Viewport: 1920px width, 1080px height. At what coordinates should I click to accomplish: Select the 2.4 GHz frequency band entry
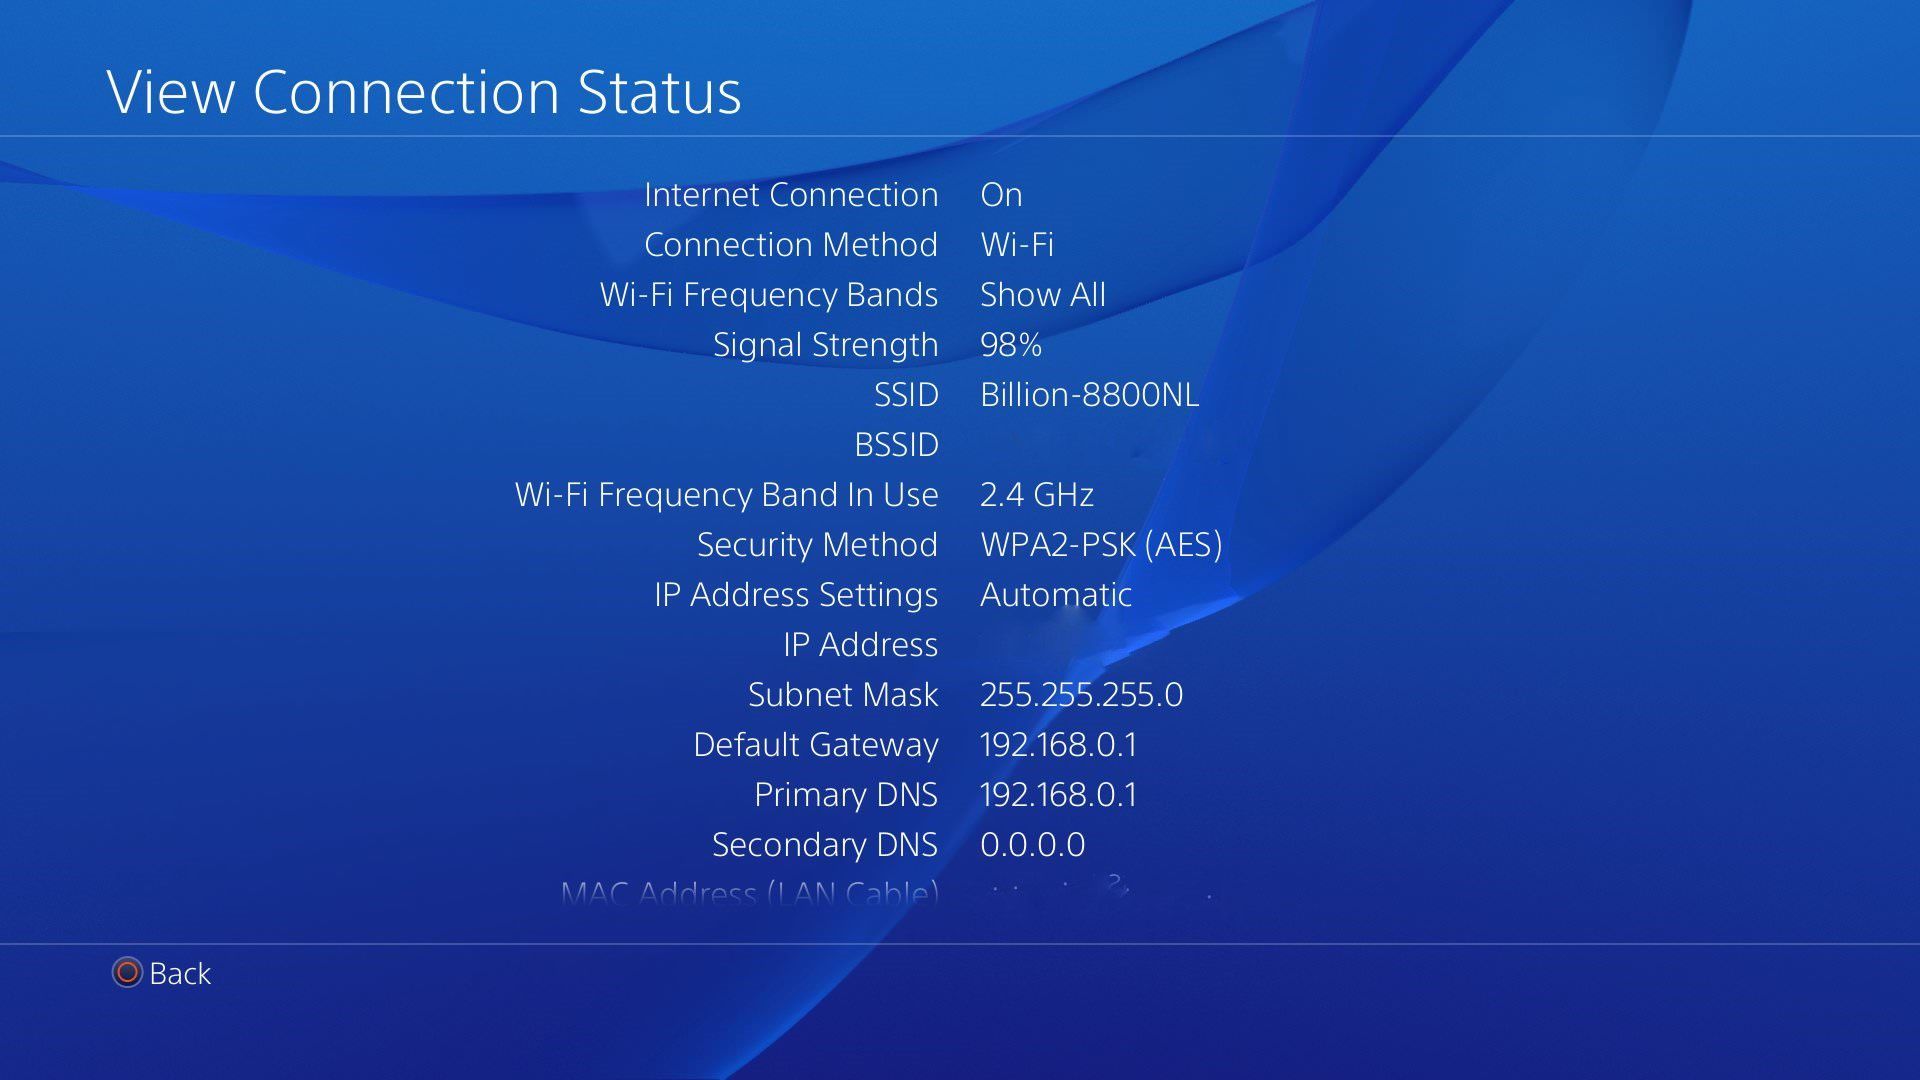pyautogui.click(x=1036, y=493)
